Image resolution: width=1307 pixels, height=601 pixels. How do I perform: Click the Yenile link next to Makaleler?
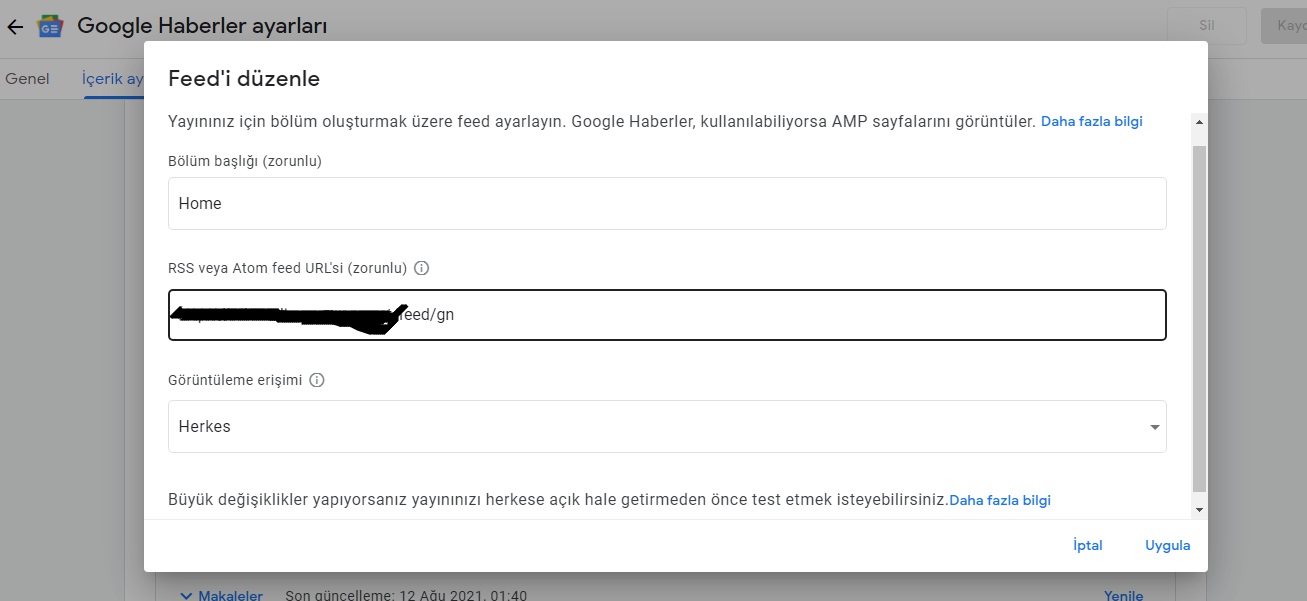point(1123,595)
